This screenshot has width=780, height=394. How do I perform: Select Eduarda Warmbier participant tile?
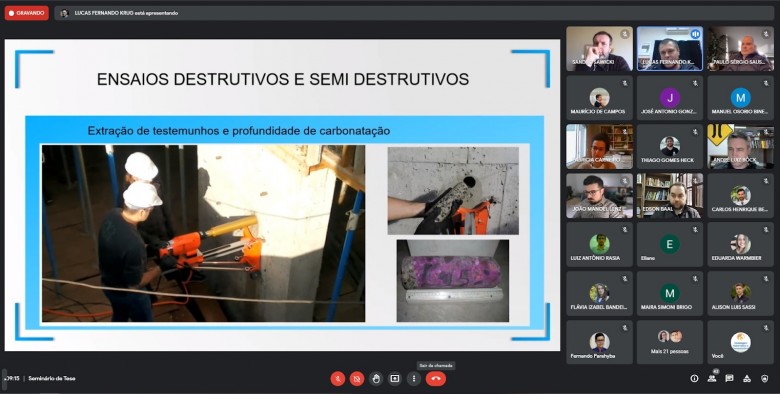click(x=740, y=244)
